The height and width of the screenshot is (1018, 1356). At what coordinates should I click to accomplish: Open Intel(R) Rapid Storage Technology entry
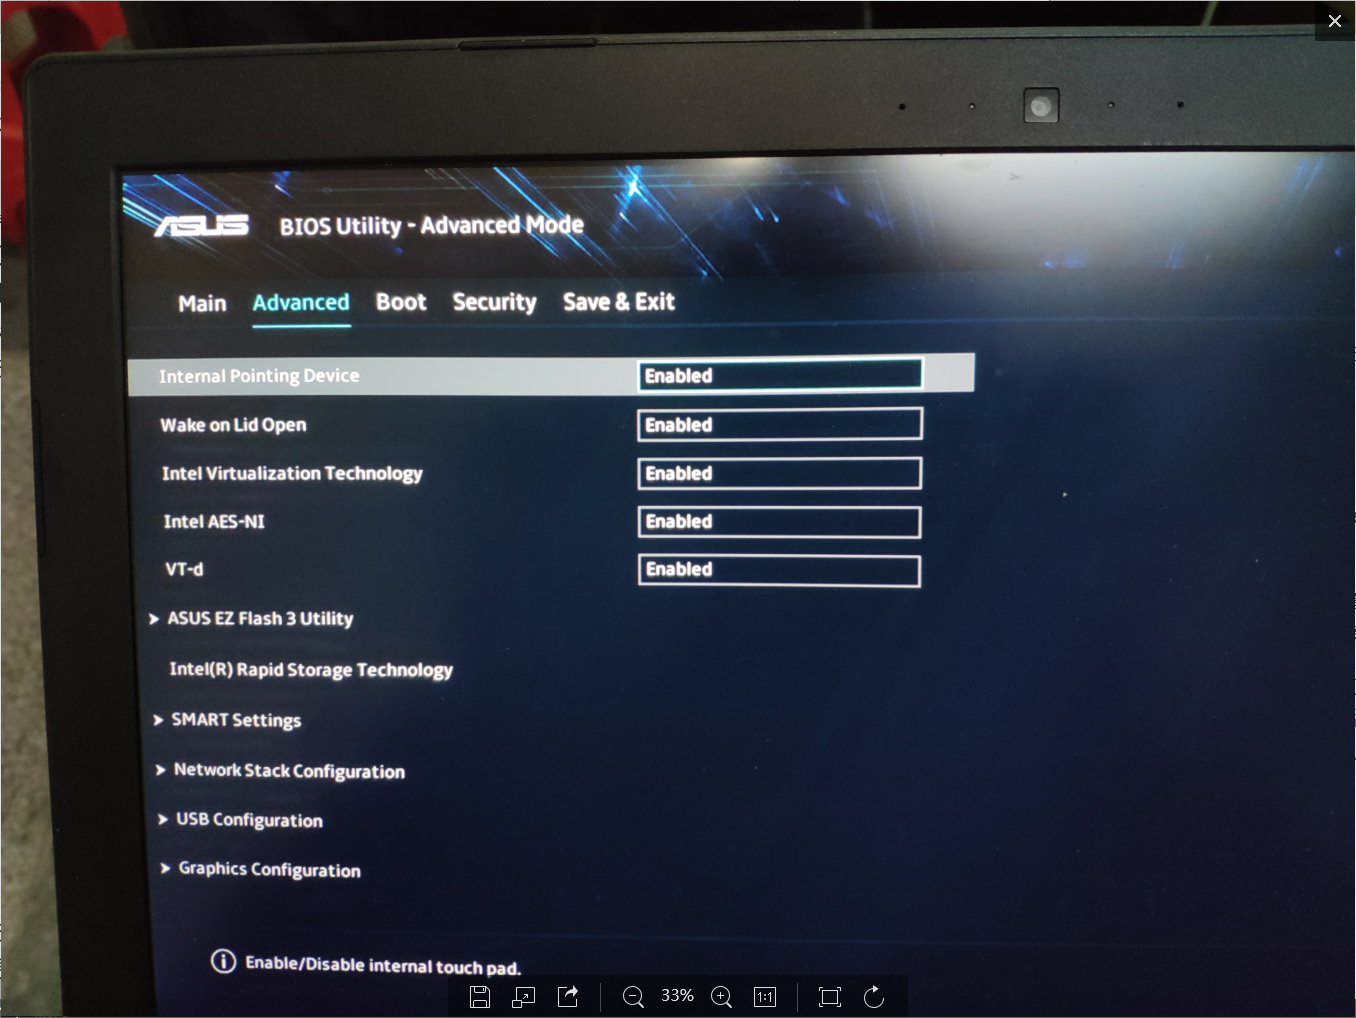(311, 670)
